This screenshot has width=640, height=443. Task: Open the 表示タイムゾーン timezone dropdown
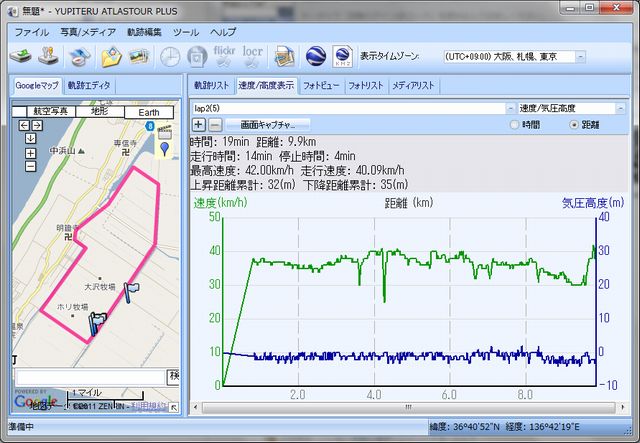(580, 57)
